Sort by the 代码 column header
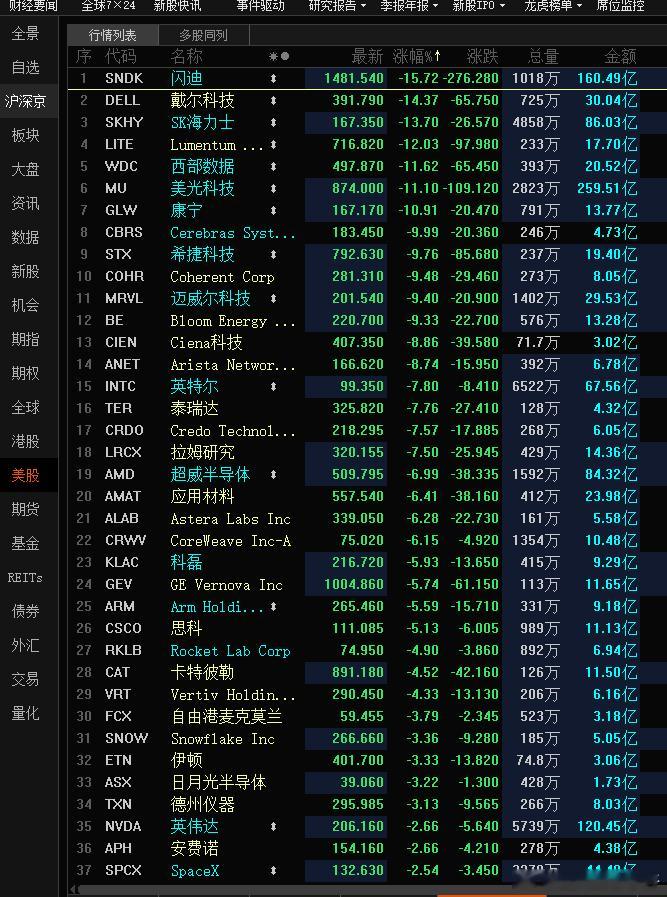This screenshot has width=667, height=897. [121, 56]
